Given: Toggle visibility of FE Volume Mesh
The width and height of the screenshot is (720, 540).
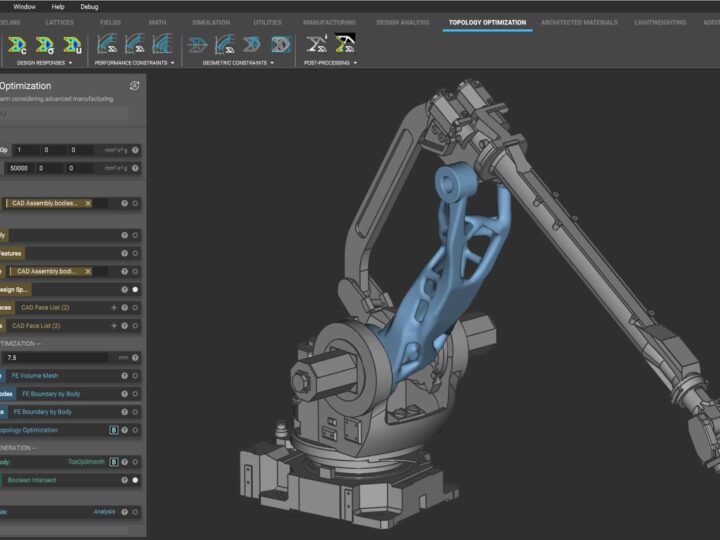Looking at the screenshot, I should [x=135, y=376].
